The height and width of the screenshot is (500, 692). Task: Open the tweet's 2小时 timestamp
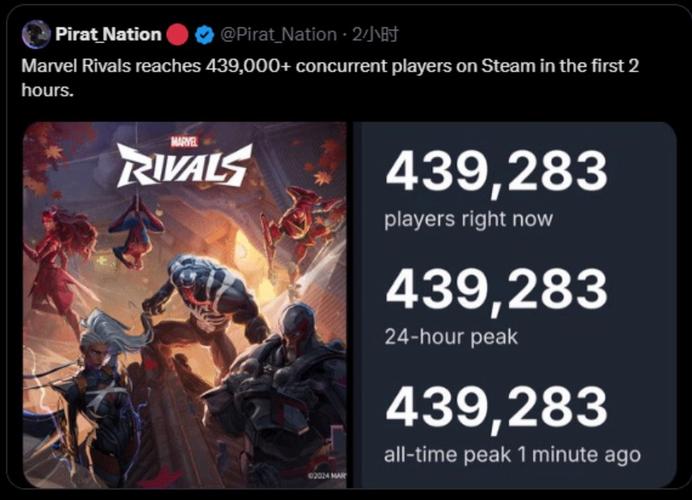point(374,35)
